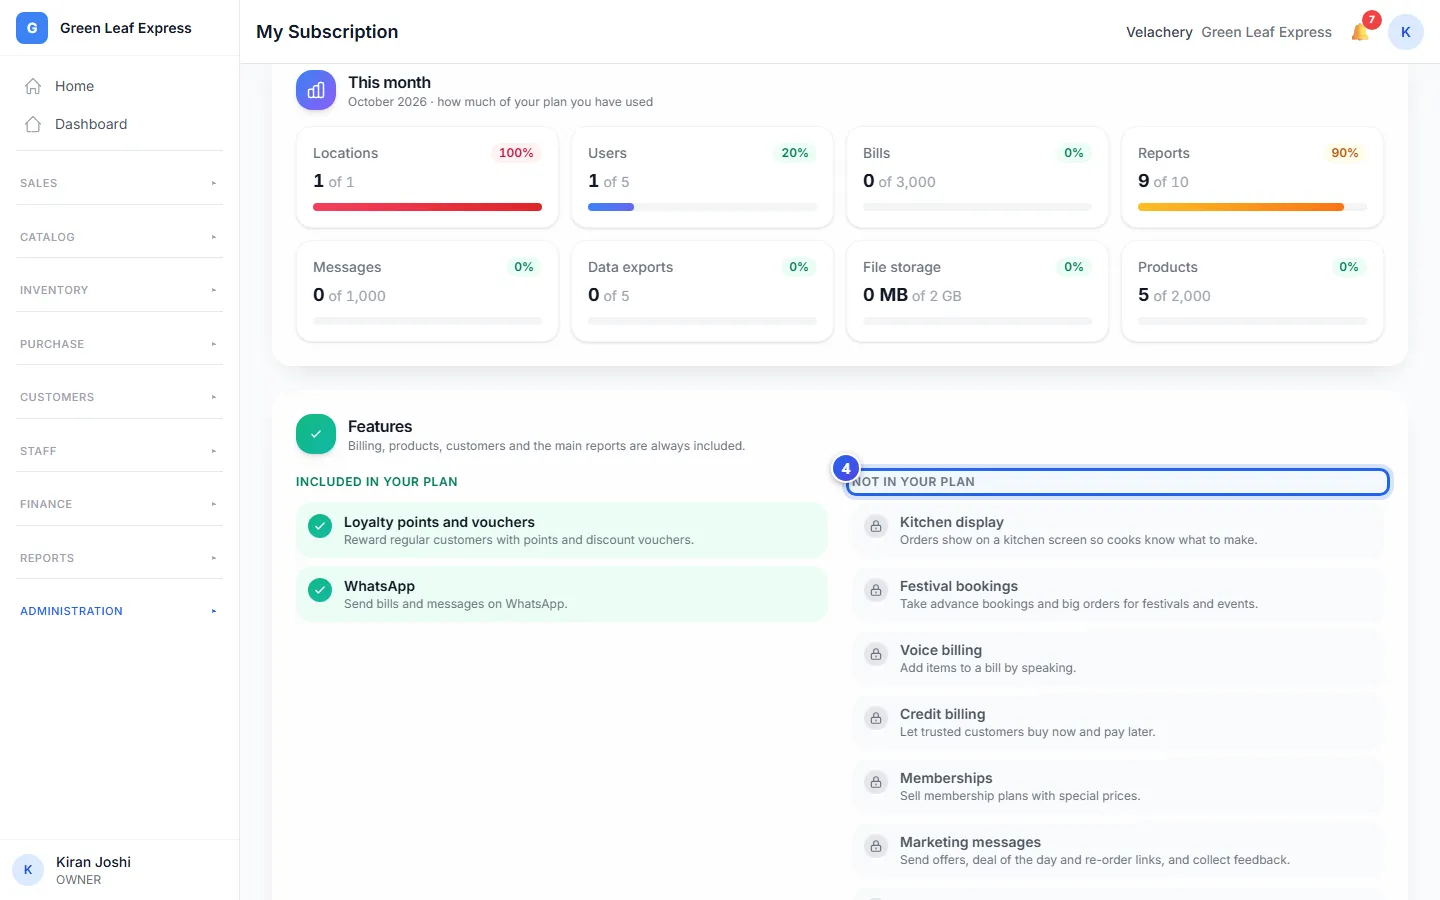Click the Locations usage progress bar
The image size is (1440, 900).
pyautogui.click(x=427, y=207)
